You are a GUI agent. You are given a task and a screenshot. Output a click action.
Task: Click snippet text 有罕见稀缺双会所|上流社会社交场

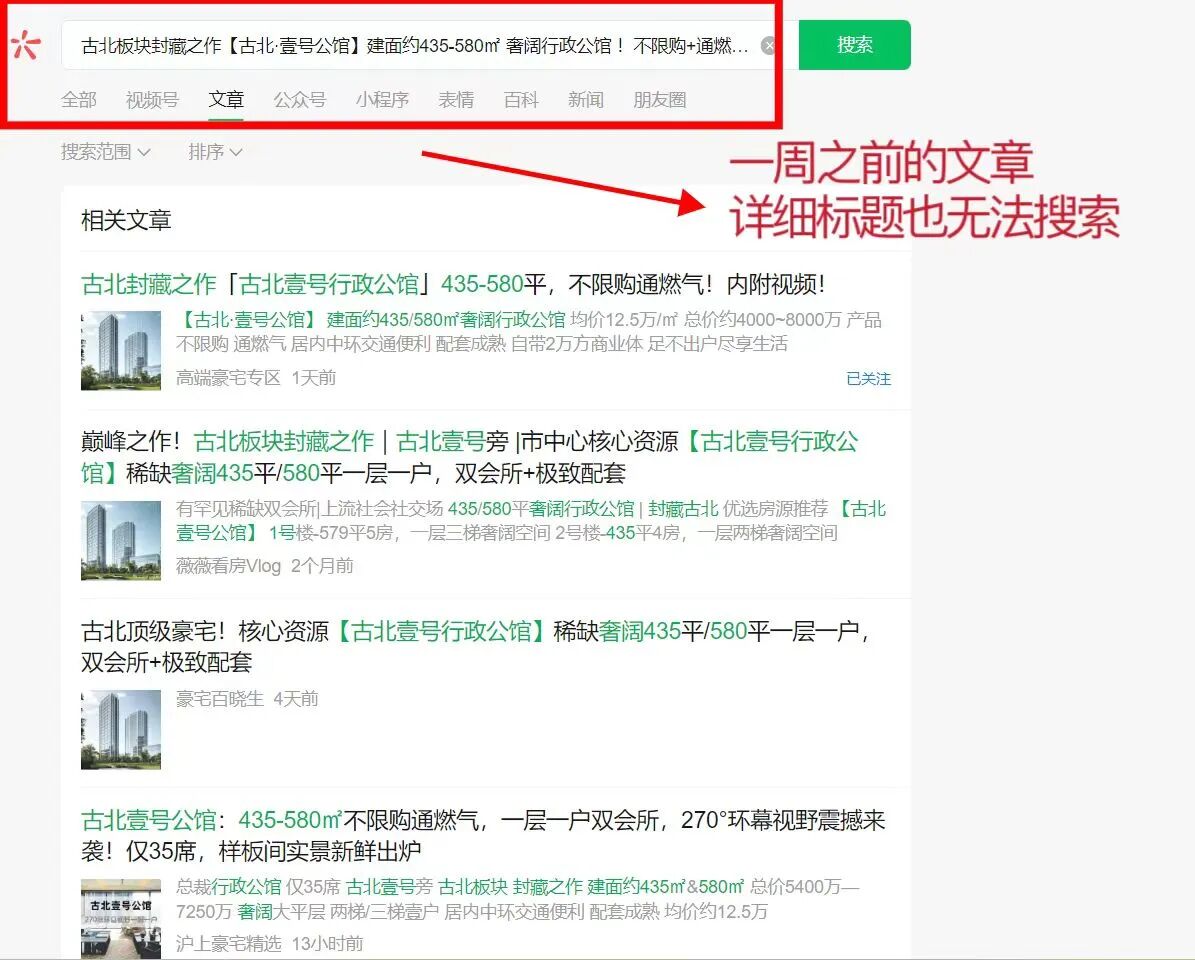pyautogui.click(x=309, y=509)
